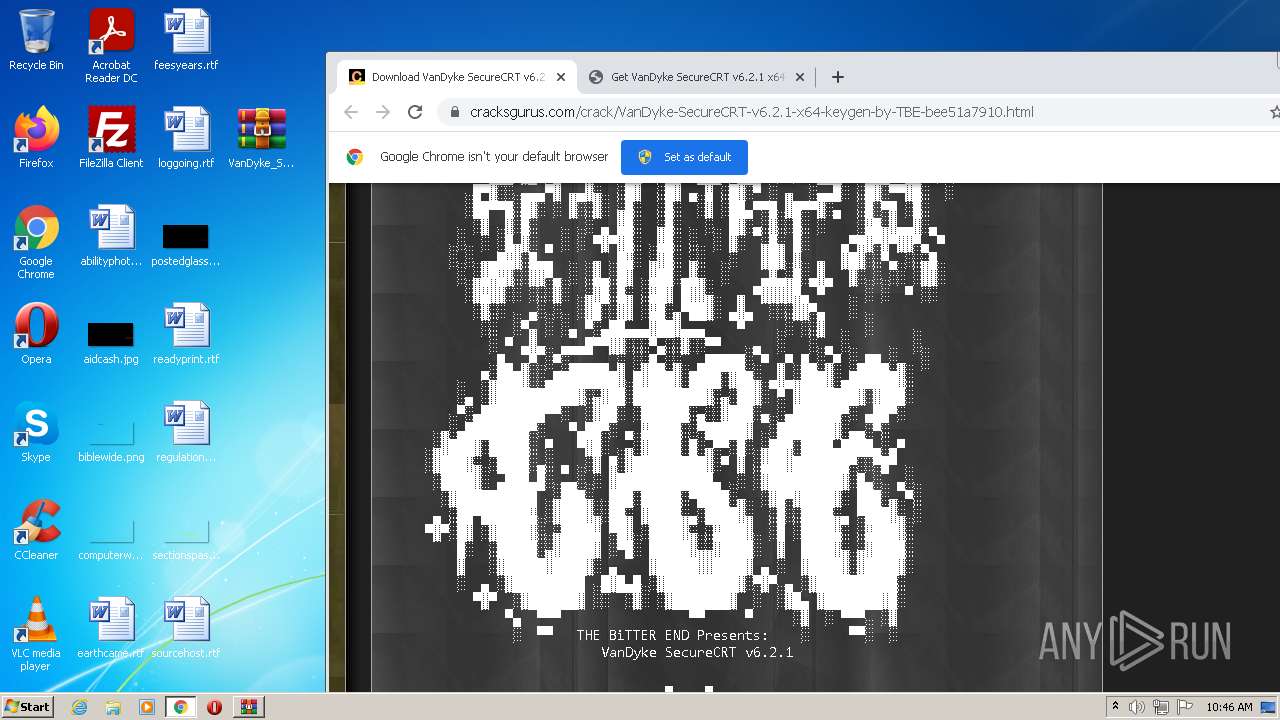Image resolution: width=1280 pixels, height=720 pixels.
Task: Open earthcame.rtf document icon
Action: [x=111, y=628]
